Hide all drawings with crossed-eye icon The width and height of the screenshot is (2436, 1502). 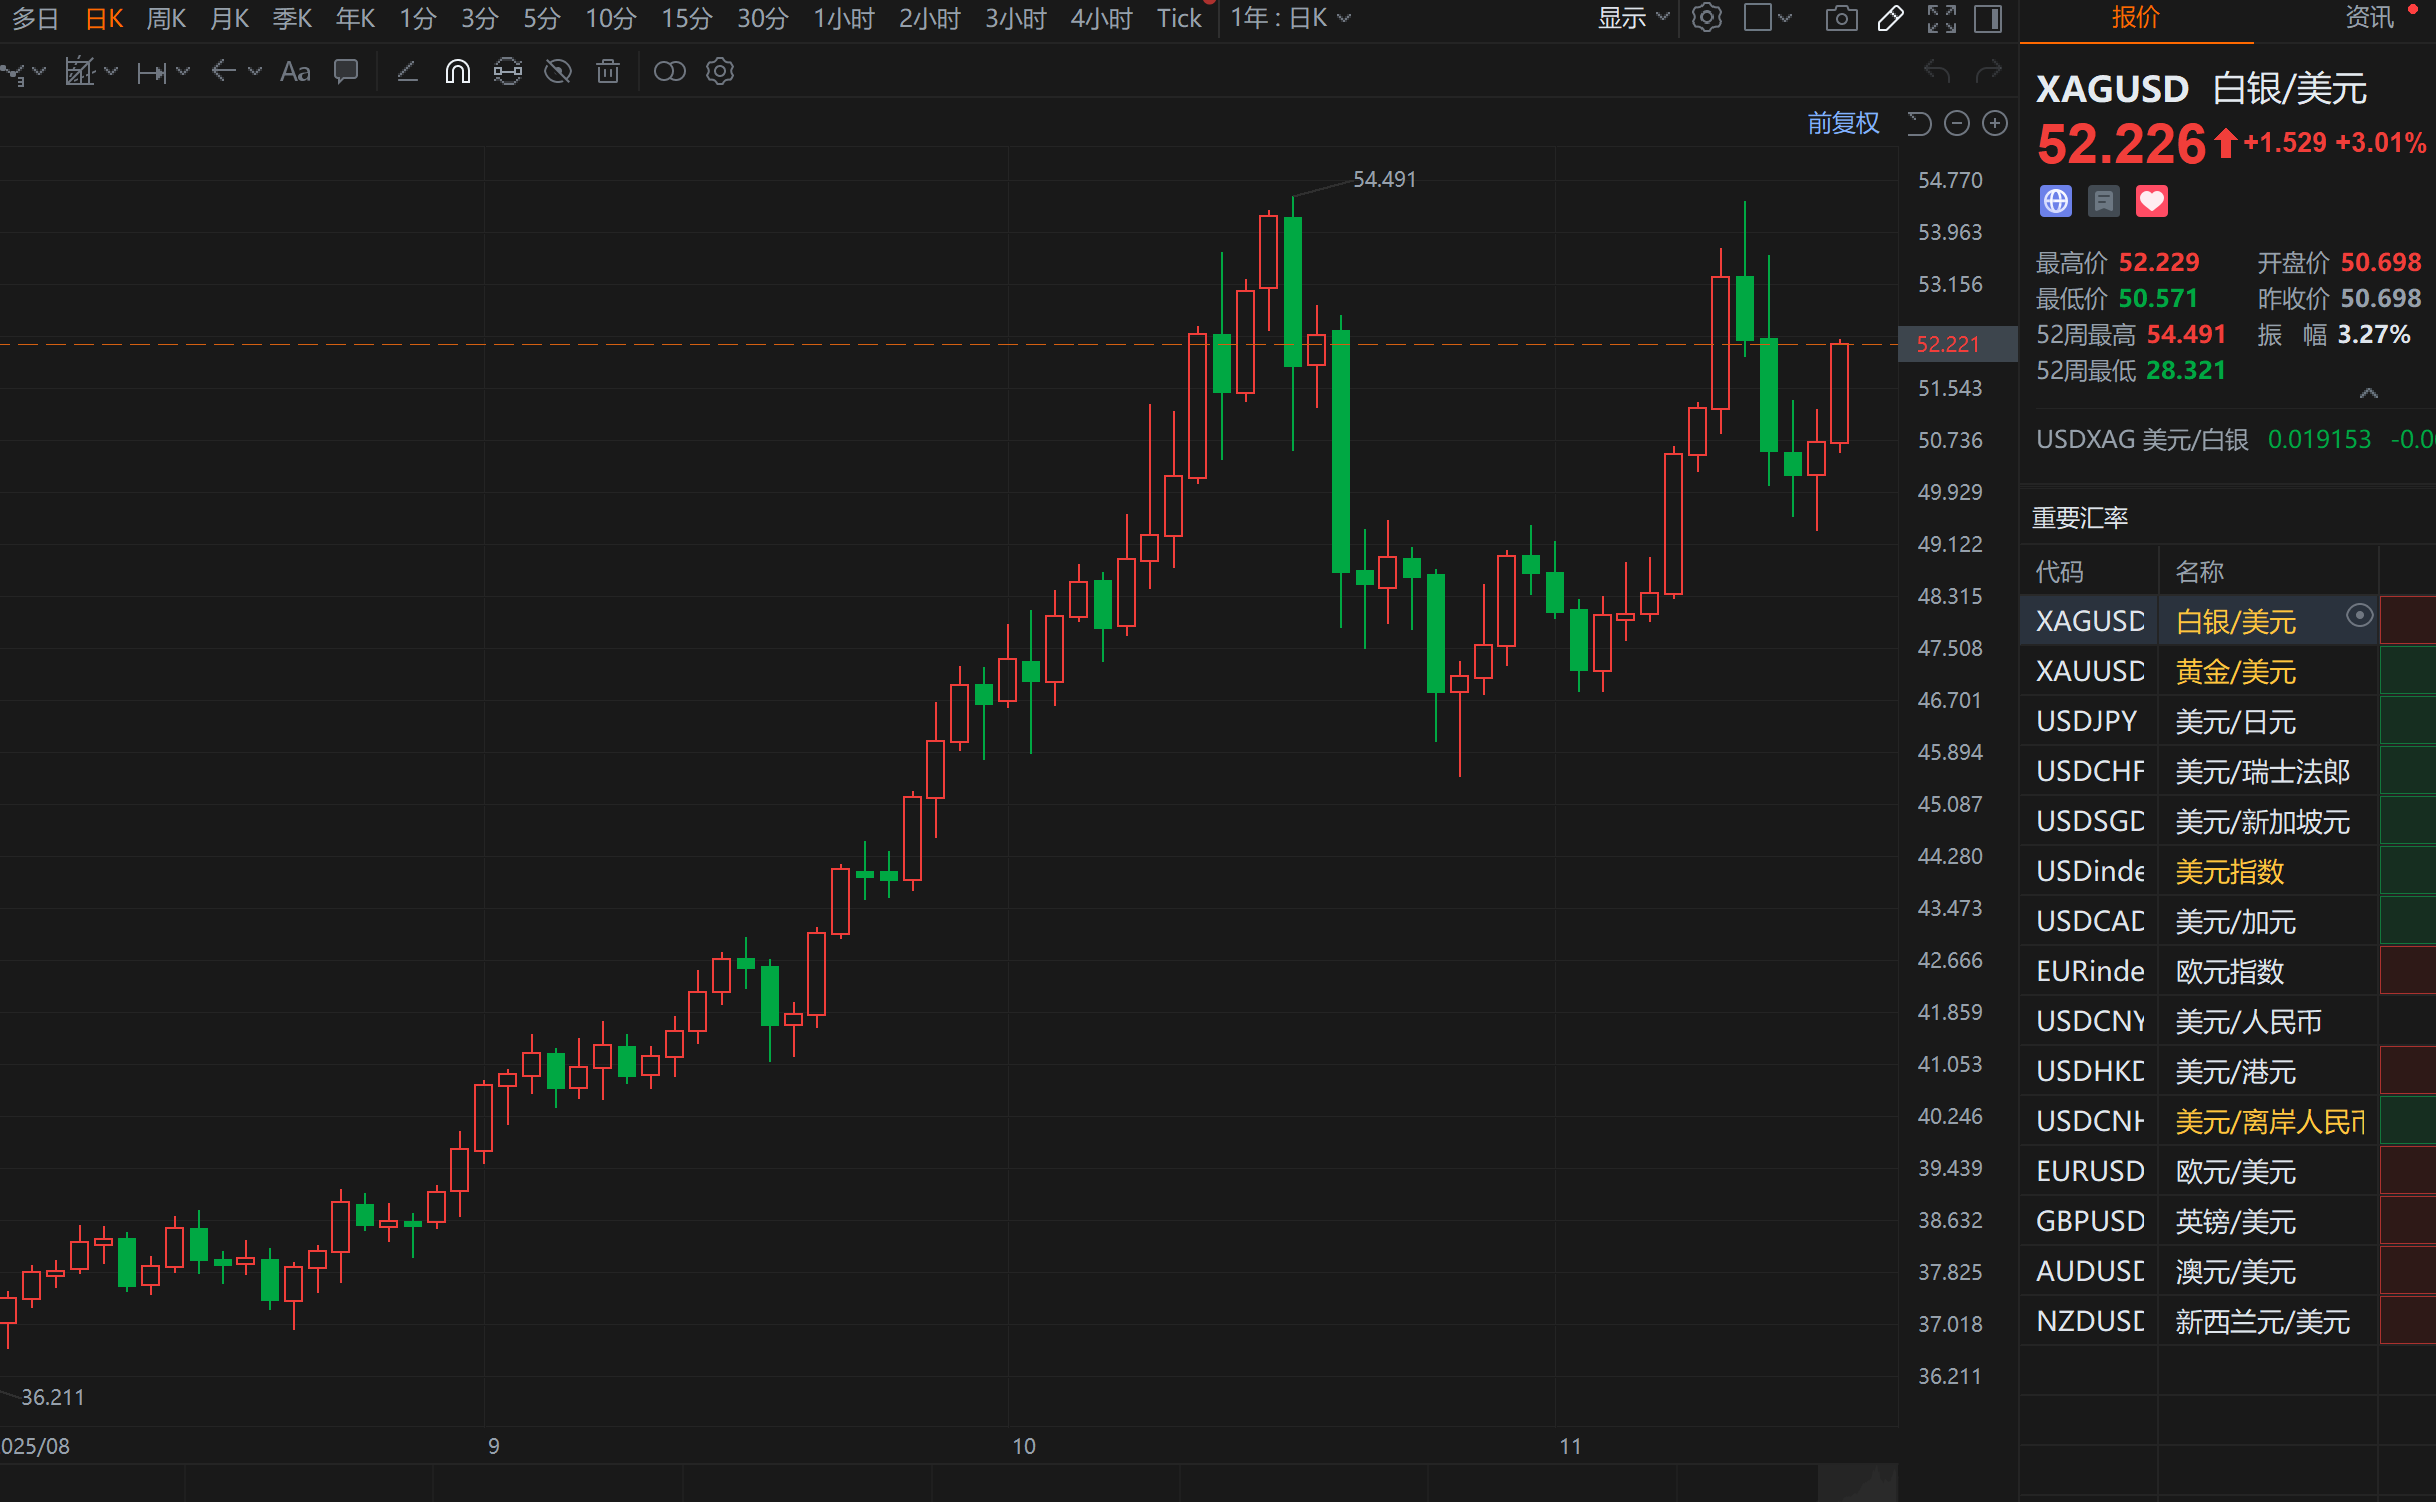pyautogui.click(x=558, y=72)
